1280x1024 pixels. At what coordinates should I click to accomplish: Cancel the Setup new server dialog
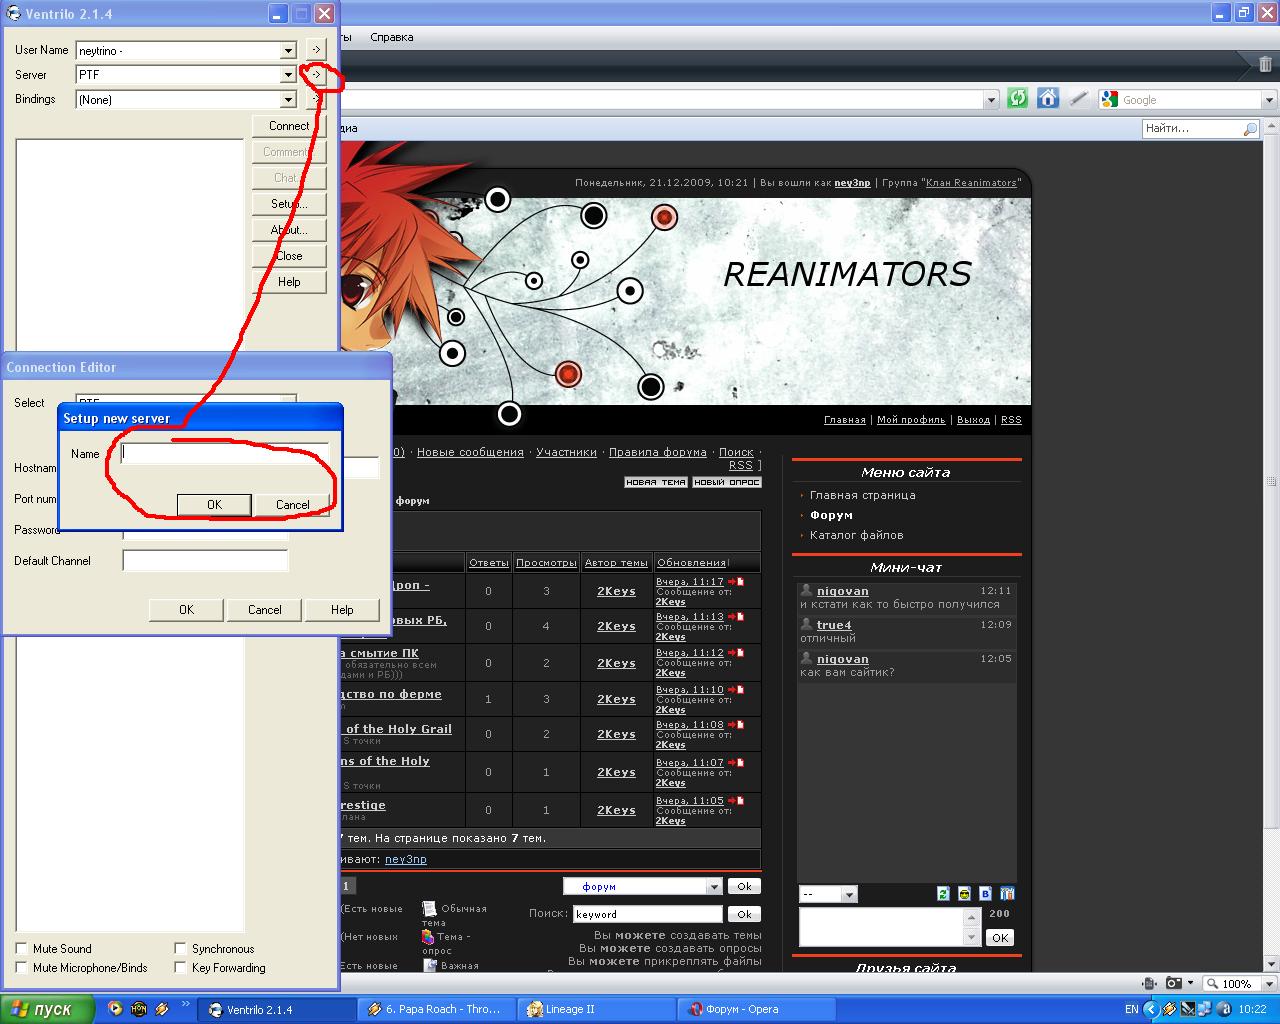point(292,505)
